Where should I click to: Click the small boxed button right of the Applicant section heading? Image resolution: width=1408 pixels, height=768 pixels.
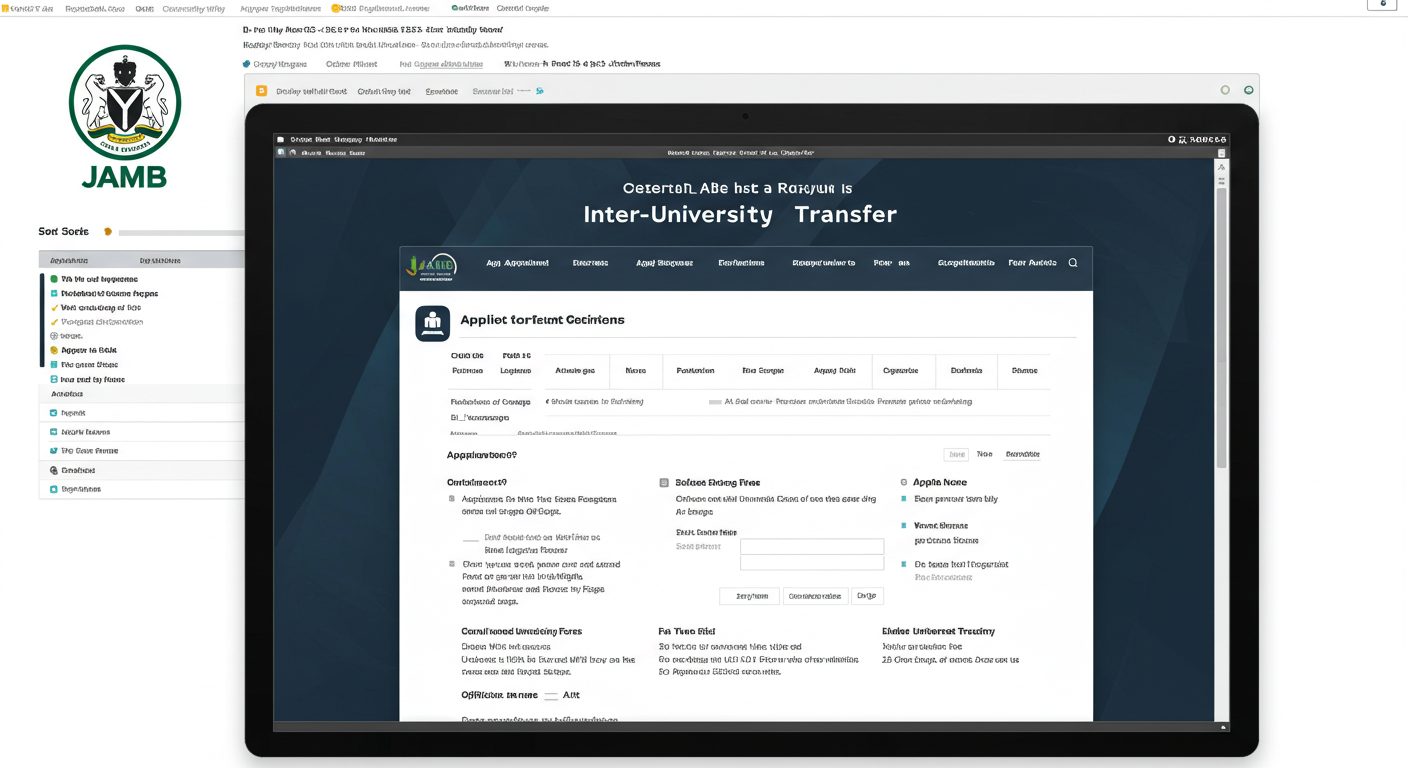tap(957, 454)
